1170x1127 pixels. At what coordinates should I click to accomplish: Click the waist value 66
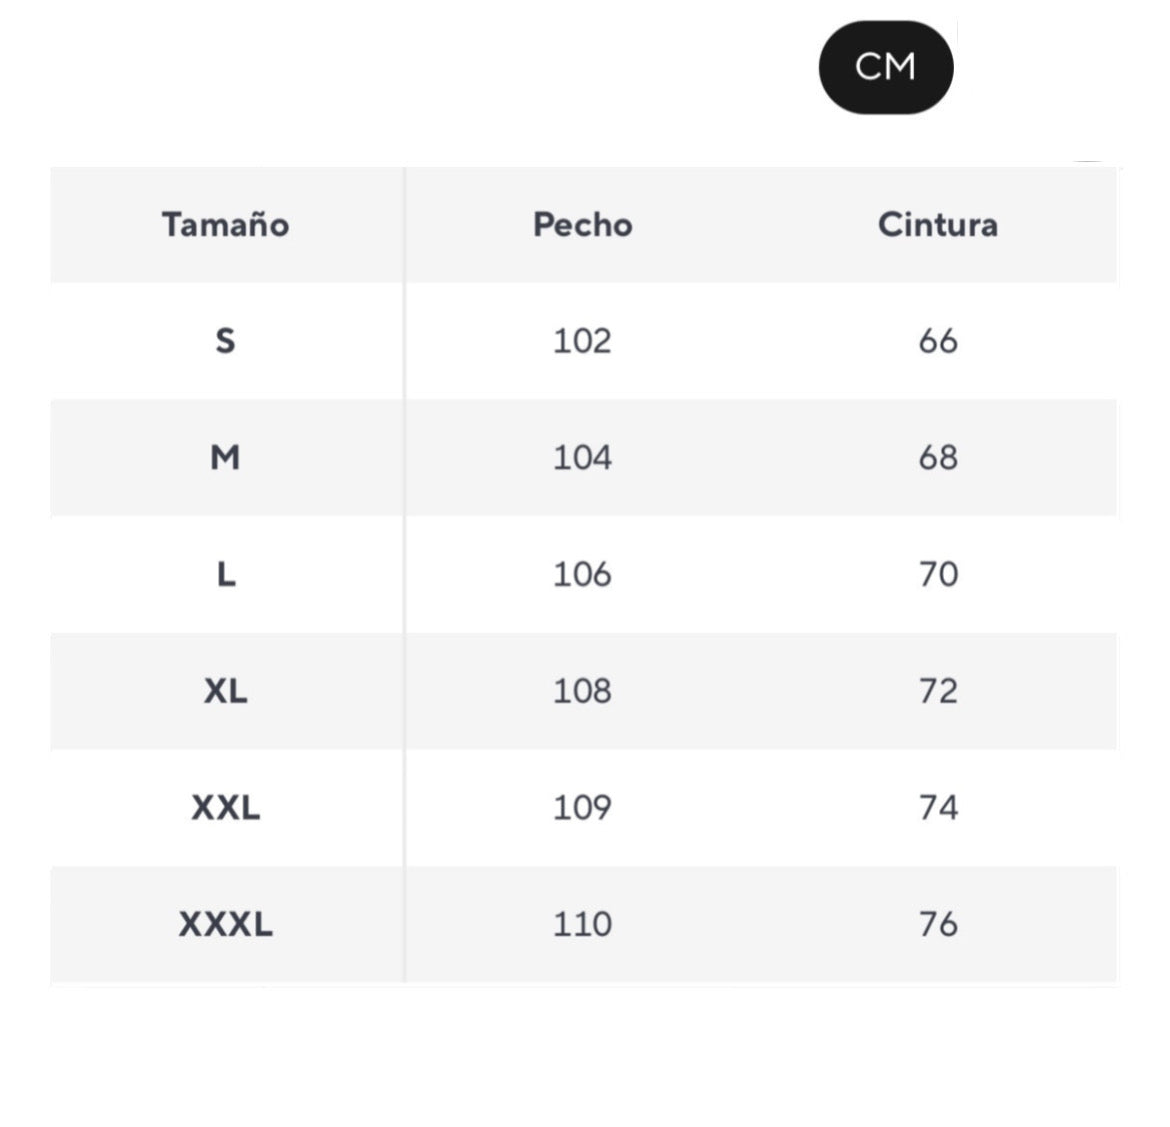click(x=938, y=341)
